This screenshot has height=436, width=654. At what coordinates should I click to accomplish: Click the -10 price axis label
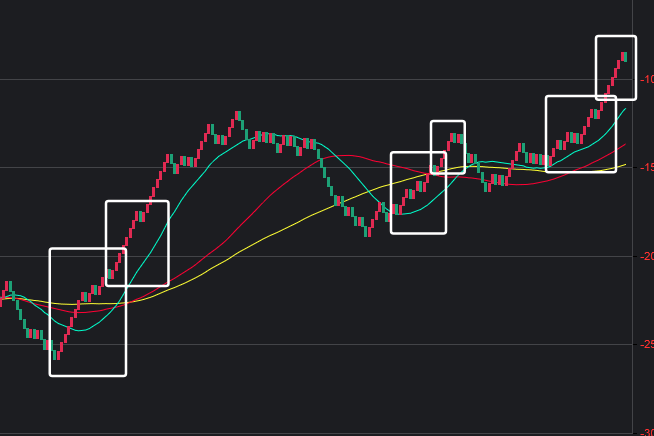pyautogui.click(x=645, y=78)
